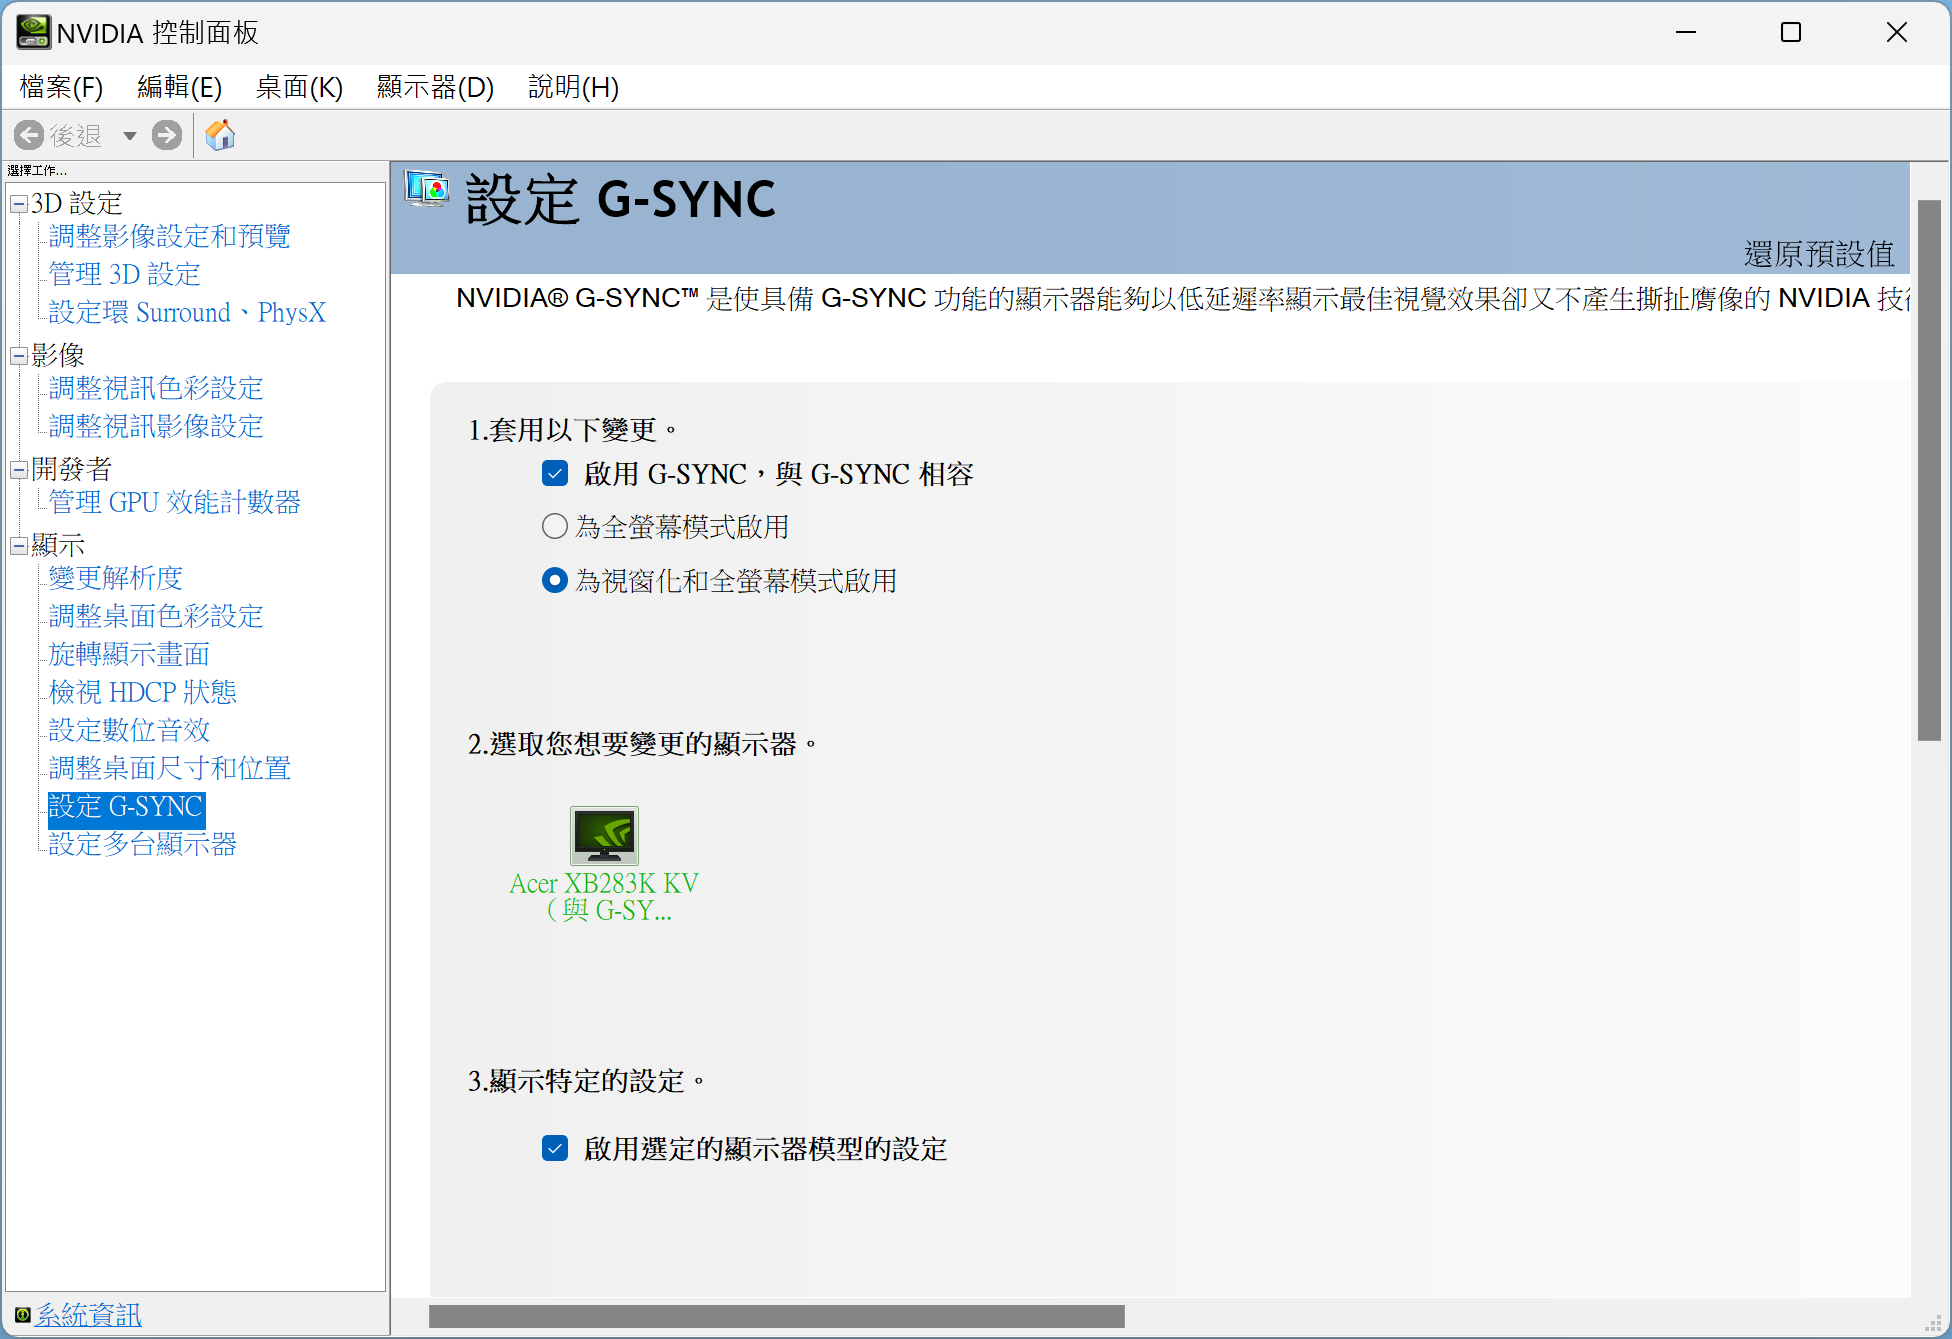Click the 後退 back label
The image size is (1952, 1339).
click(76, 136)
